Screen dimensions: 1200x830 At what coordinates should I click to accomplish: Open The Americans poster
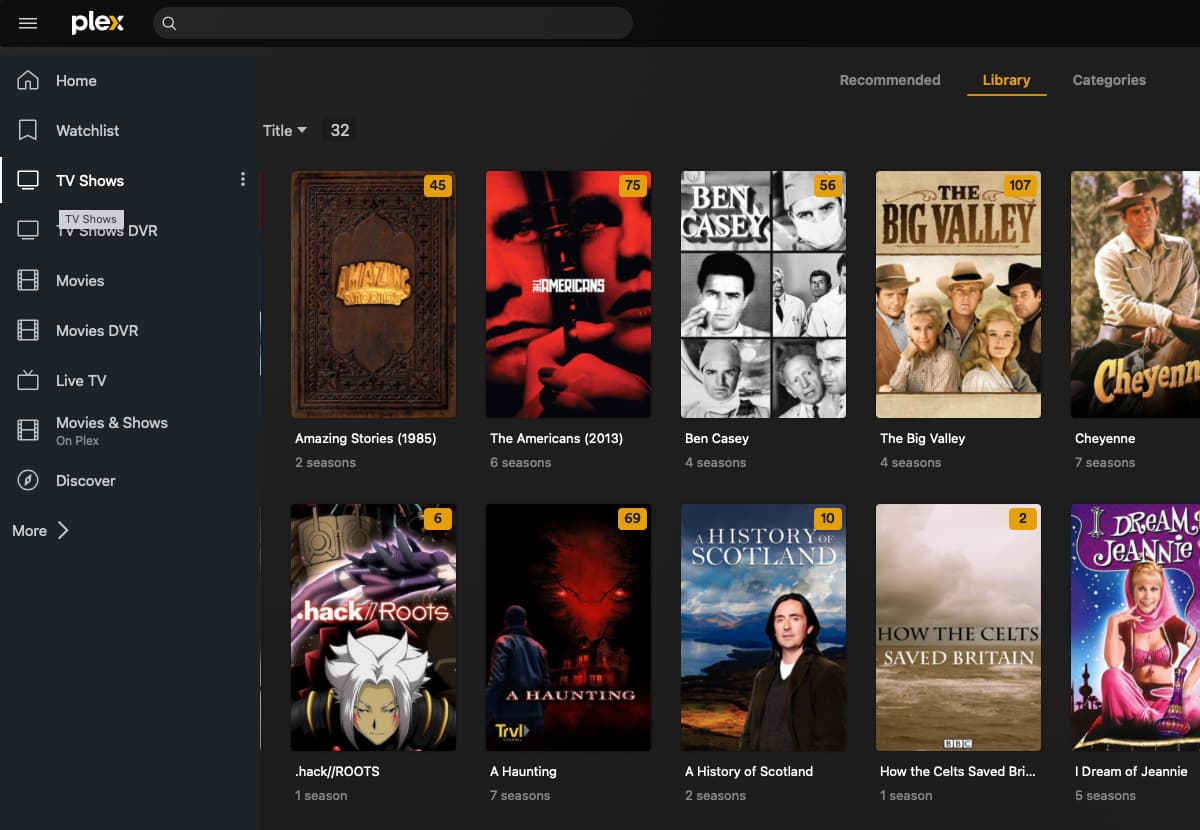tap(568, 294)
